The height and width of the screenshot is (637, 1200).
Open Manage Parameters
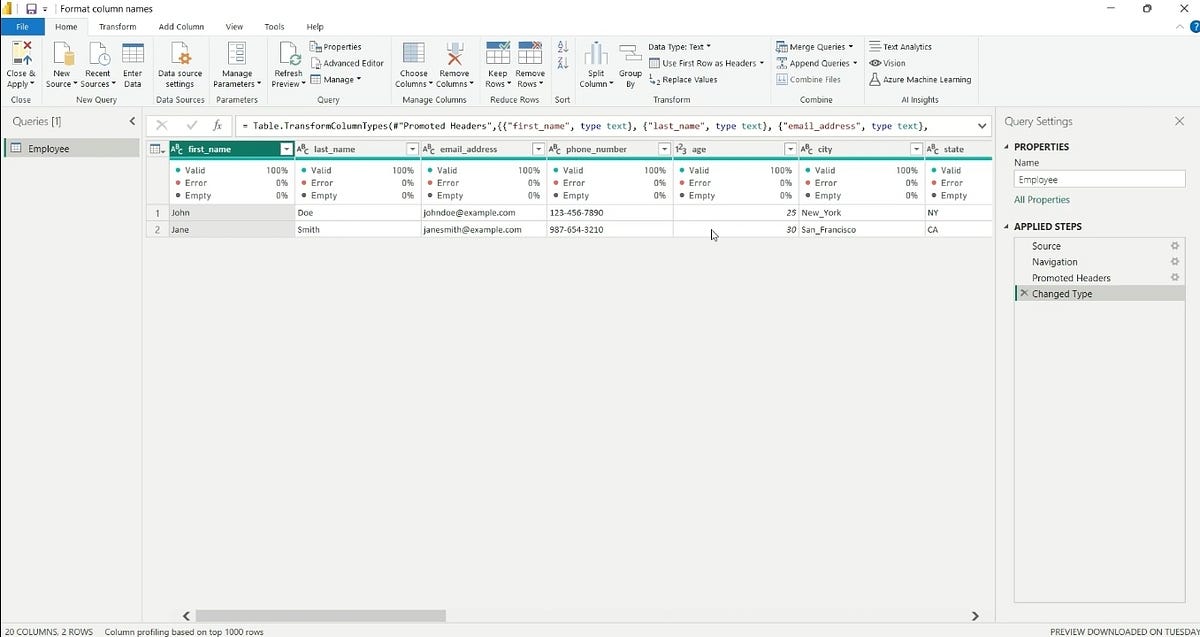point(237,63)
